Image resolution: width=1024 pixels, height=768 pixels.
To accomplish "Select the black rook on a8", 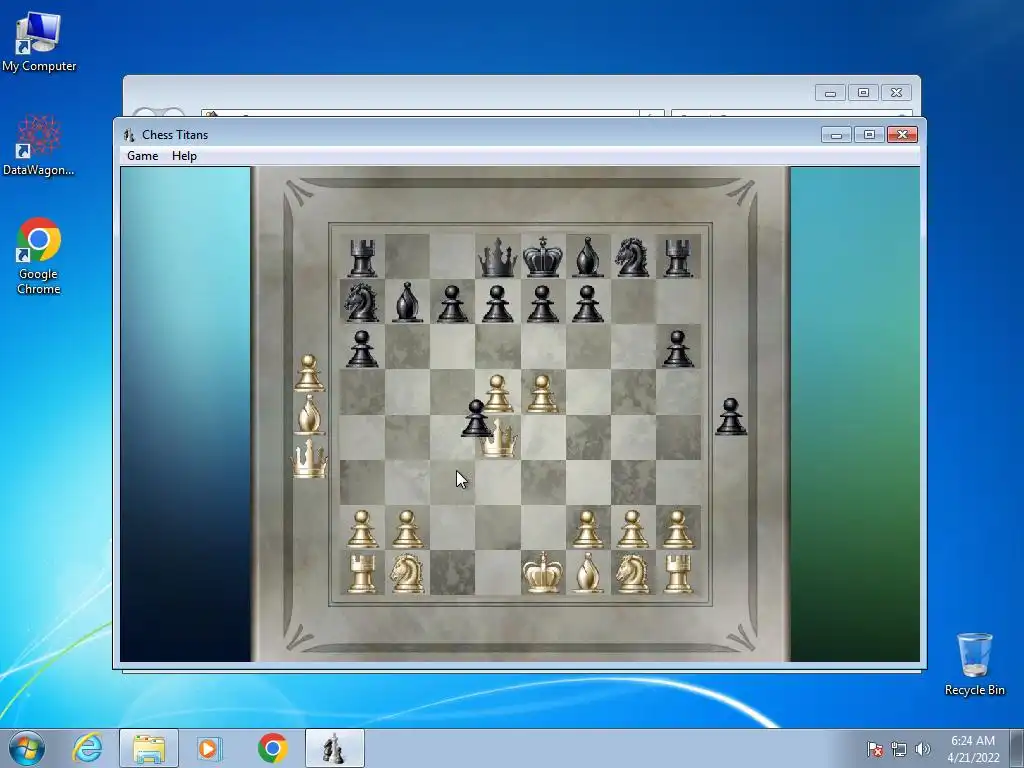I will [x=362, y=258].
